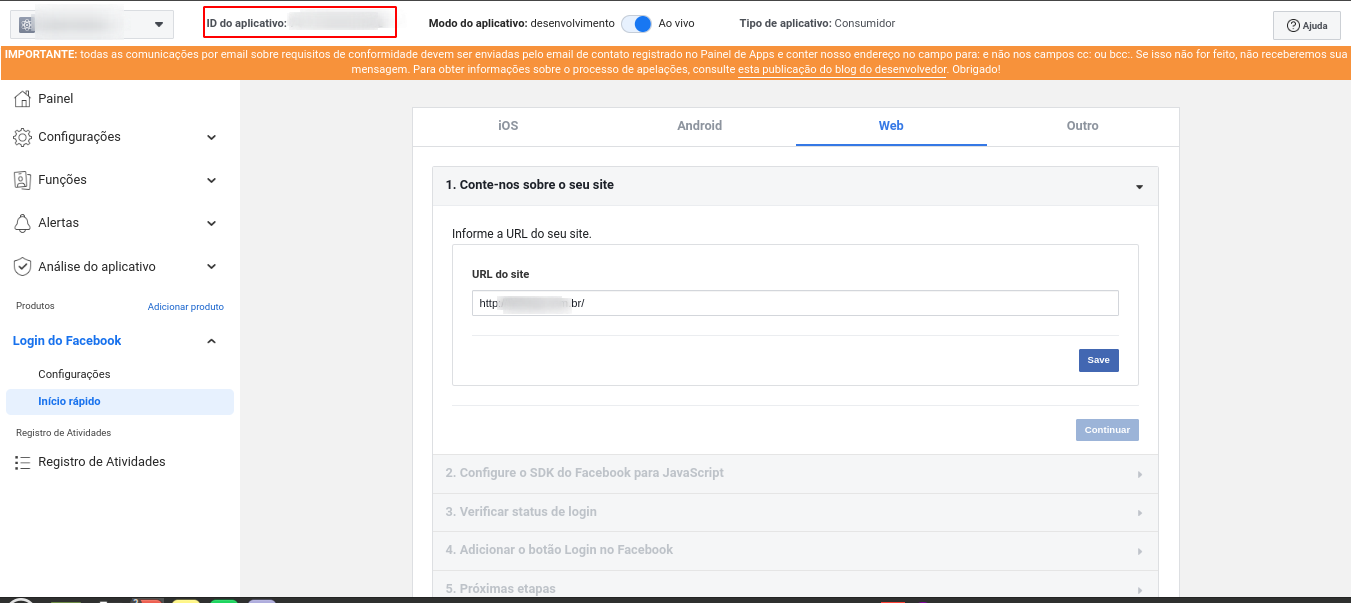Click the Alertas bell icon
The image size is (1351, 603).
point(22,223)
